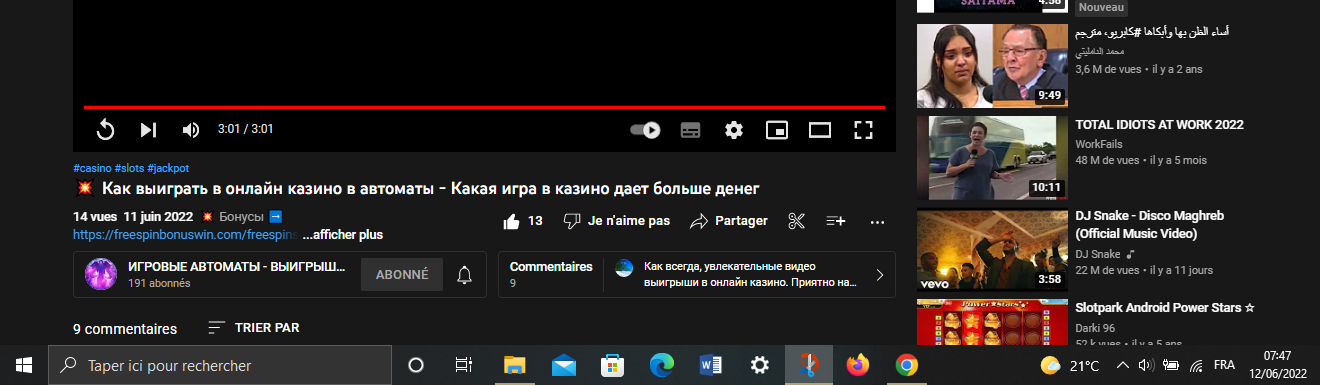This screenshot has width=1320, height=385.
Task: Enable miniplayer mode
Action: (x=777, y=130)
